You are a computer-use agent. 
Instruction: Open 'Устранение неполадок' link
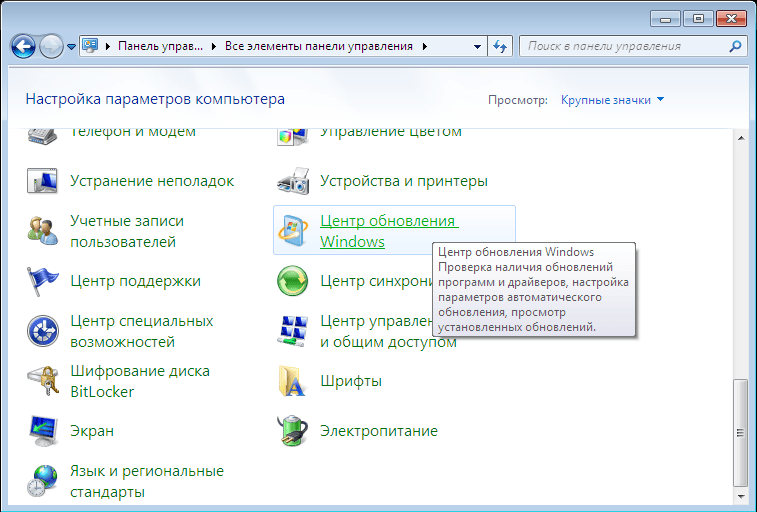coord(152,181)
